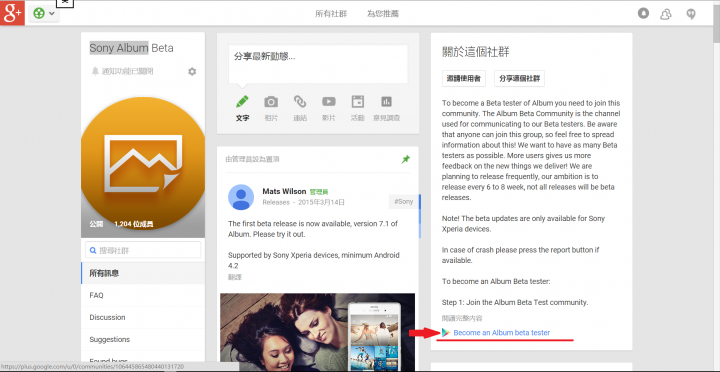Focus the 搜尋社群 search field

coord(143,250)
